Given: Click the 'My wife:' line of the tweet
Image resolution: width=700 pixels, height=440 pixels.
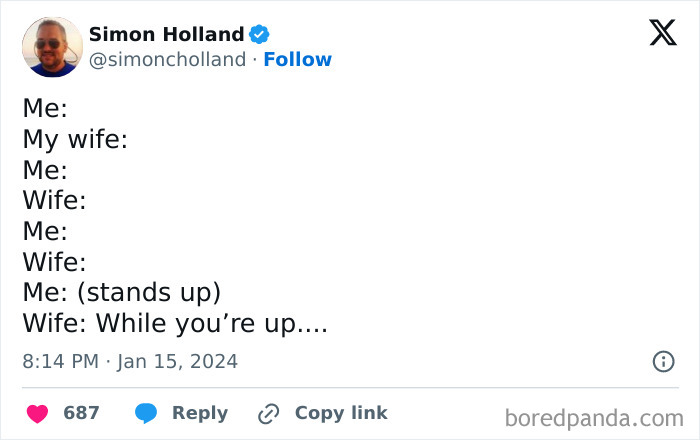Looking at the screenshot, I should click(x=75, y=139).
